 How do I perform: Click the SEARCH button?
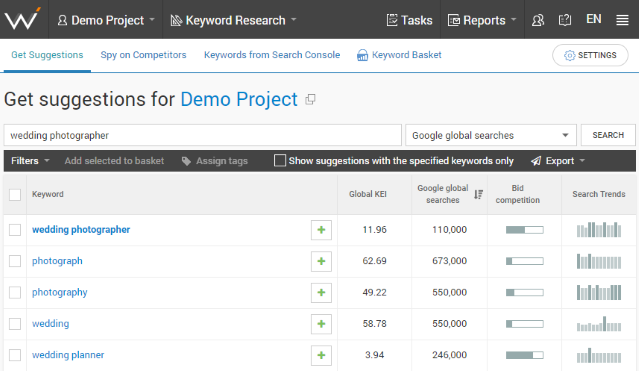coord(608,135)
